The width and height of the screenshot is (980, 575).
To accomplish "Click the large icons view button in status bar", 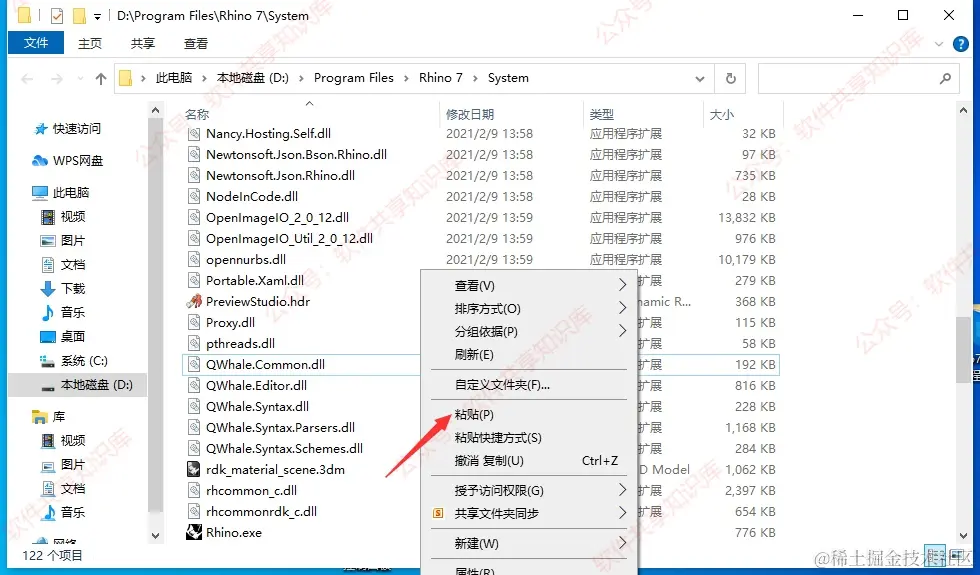I will tap(957, 553).
